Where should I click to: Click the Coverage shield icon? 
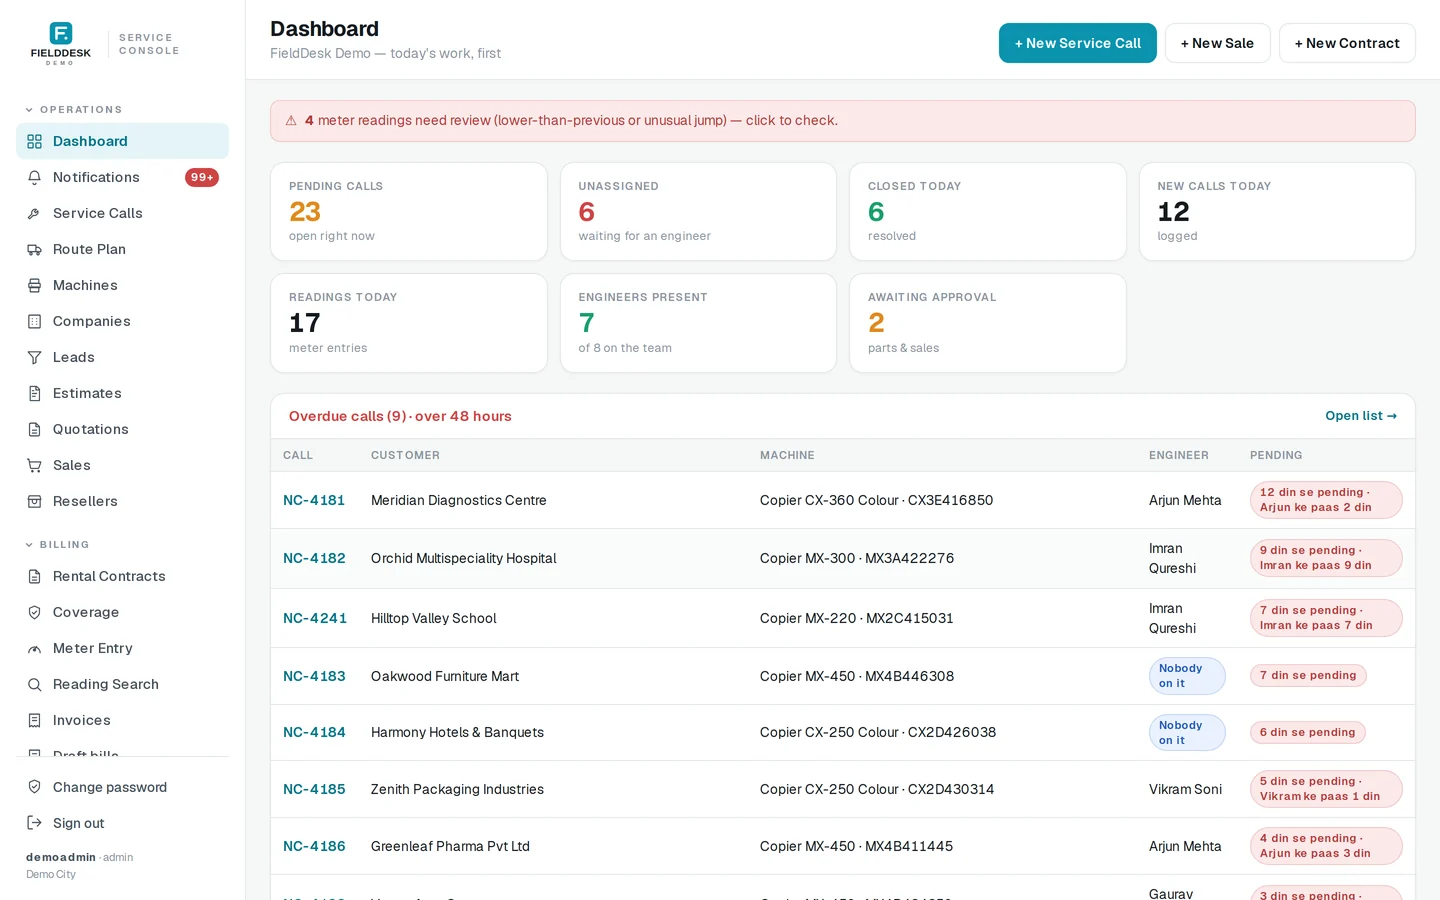[34, 612]
